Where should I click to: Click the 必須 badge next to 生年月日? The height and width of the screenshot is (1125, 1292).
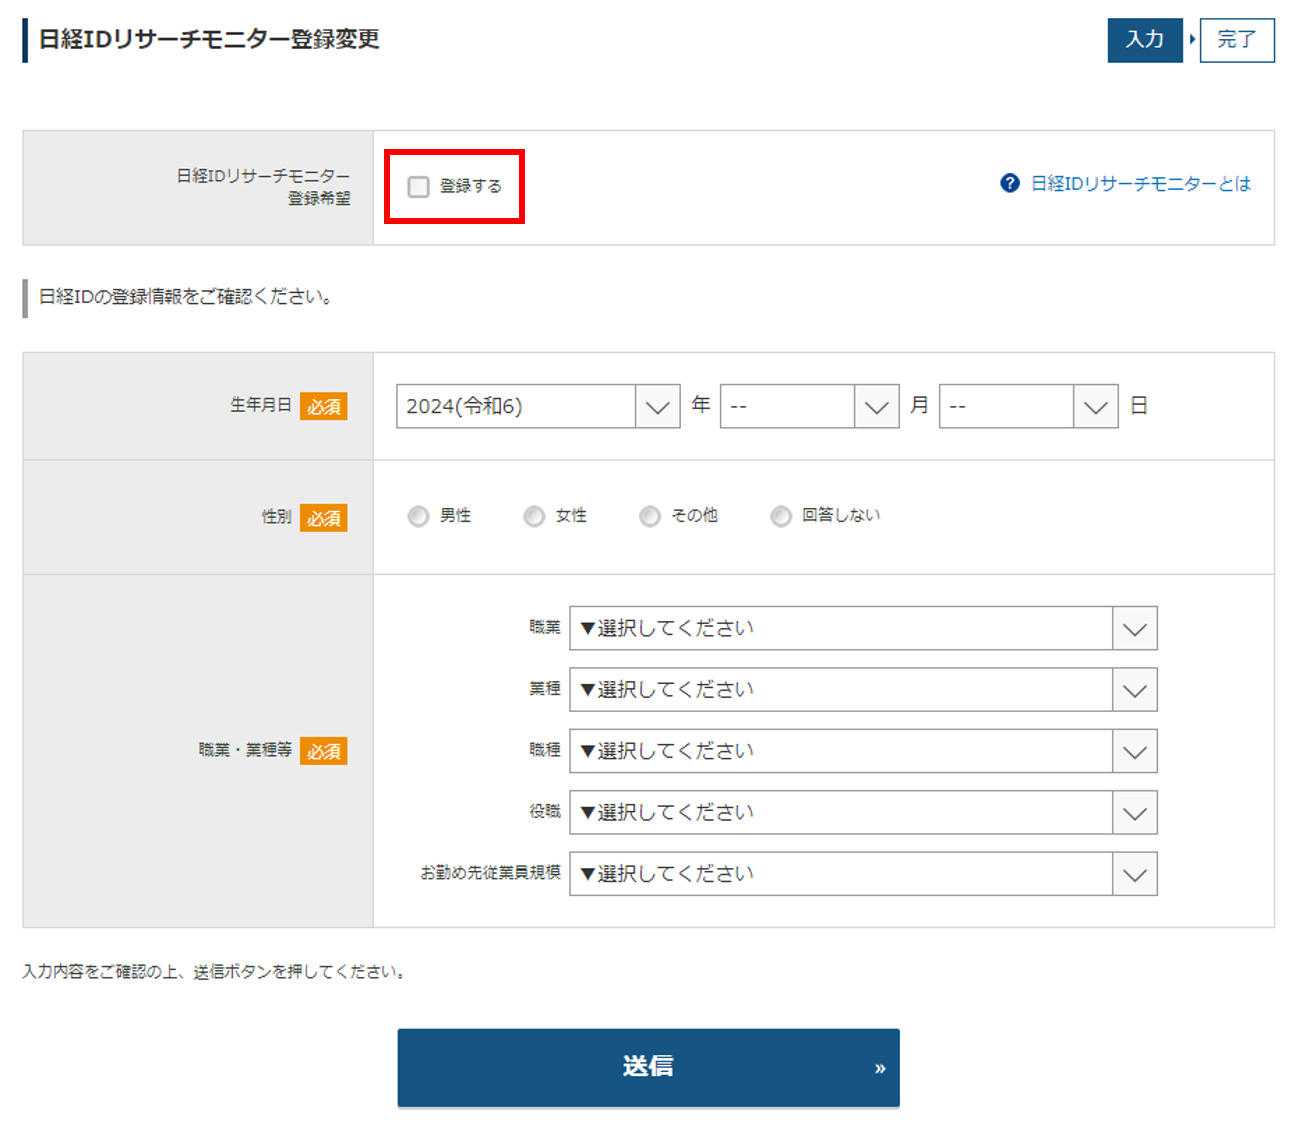[323, 406]
